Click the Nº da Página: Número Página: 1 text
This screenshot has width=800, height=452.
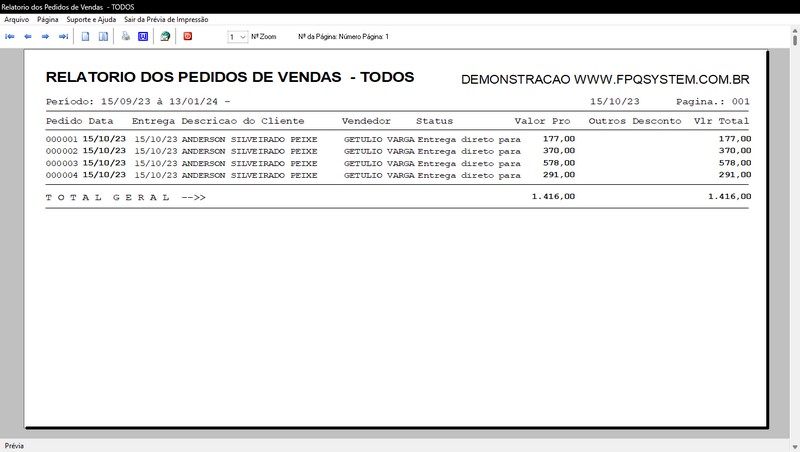pyautogui.click(x=343, y=37)
